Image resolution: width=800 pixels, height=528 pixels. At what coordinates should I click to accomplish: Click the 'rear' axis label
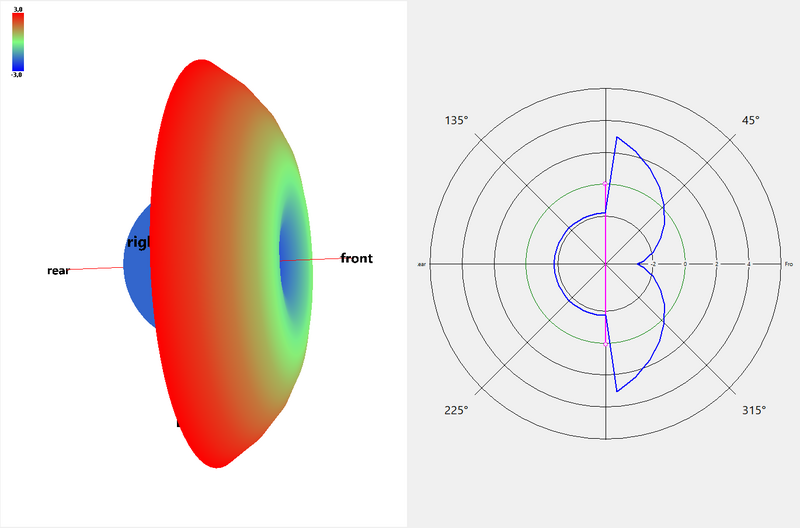point(58,271)
